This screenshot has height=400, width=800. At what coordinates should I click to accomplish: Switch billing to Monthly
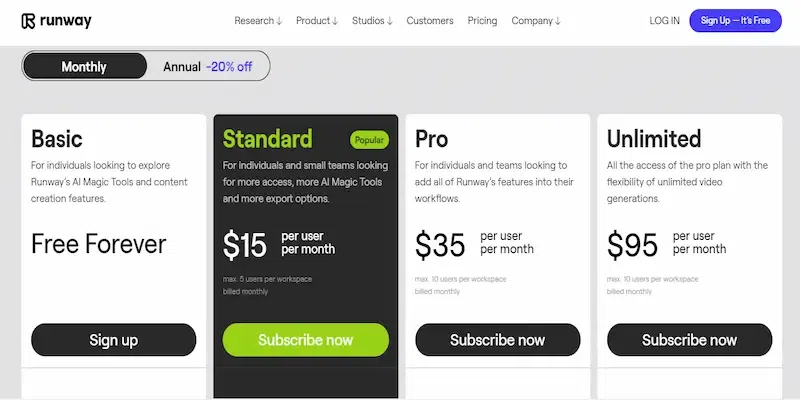[x=84, y=67]
